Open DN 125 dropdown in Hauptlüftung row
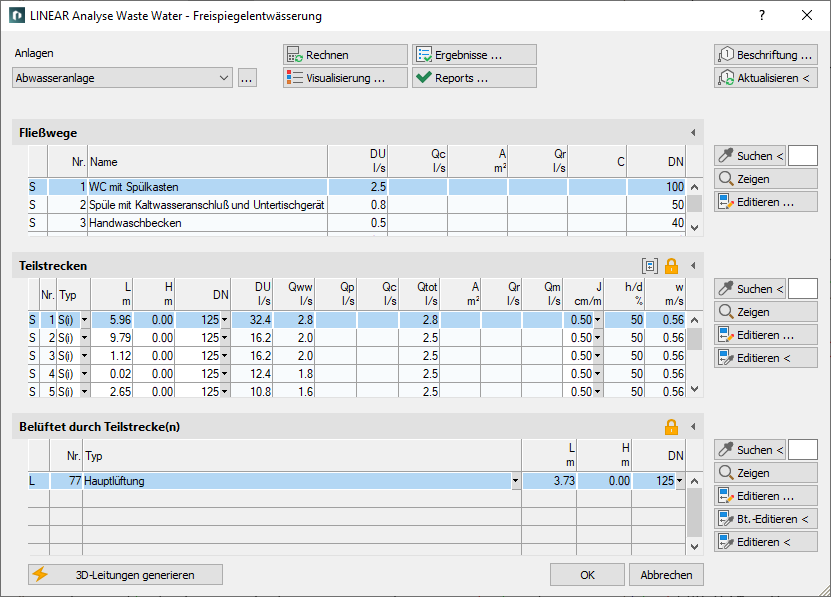Image resolution: width=831 pixels, height=597 pixels. [680, 481]
